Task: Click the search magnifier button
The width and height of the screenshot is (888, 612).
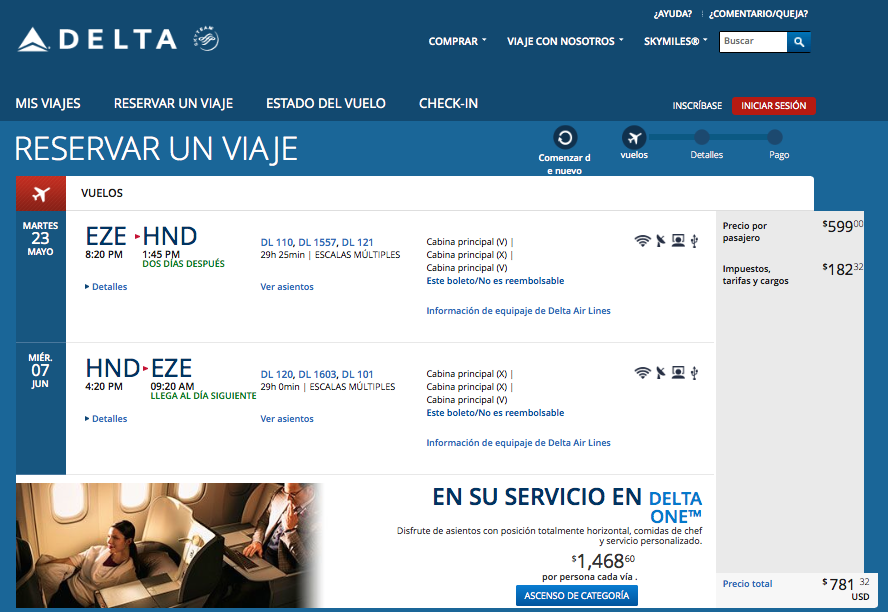Action: tap(799, 42)
